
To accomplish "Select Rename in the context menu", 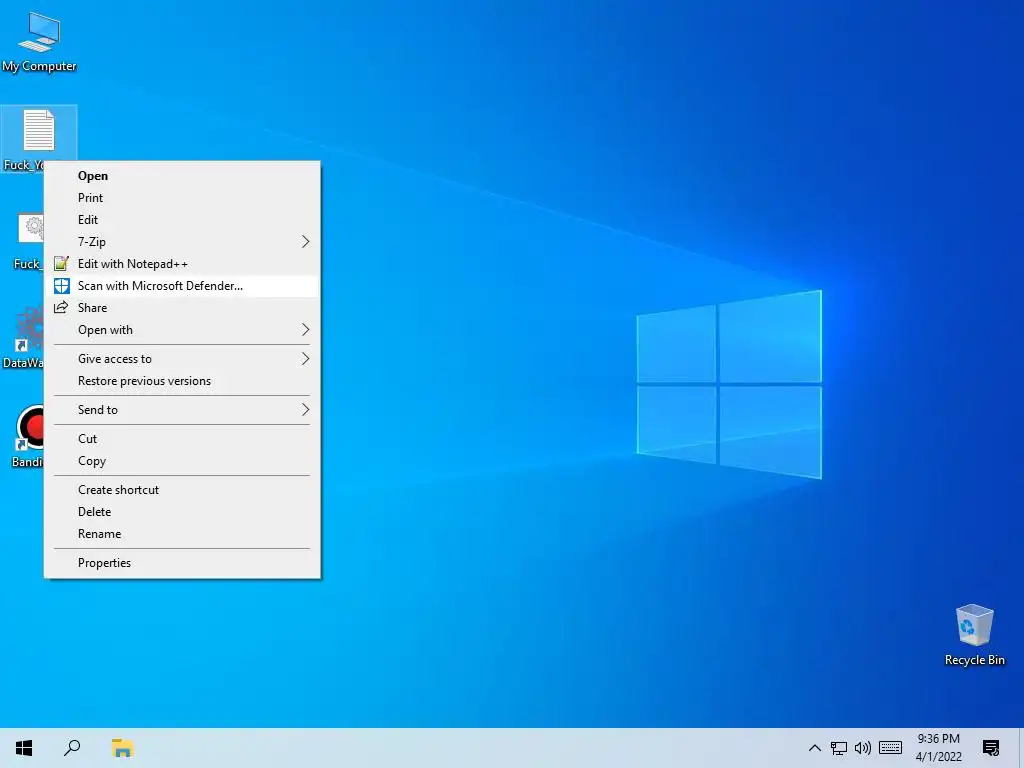I will pos(182,534).
